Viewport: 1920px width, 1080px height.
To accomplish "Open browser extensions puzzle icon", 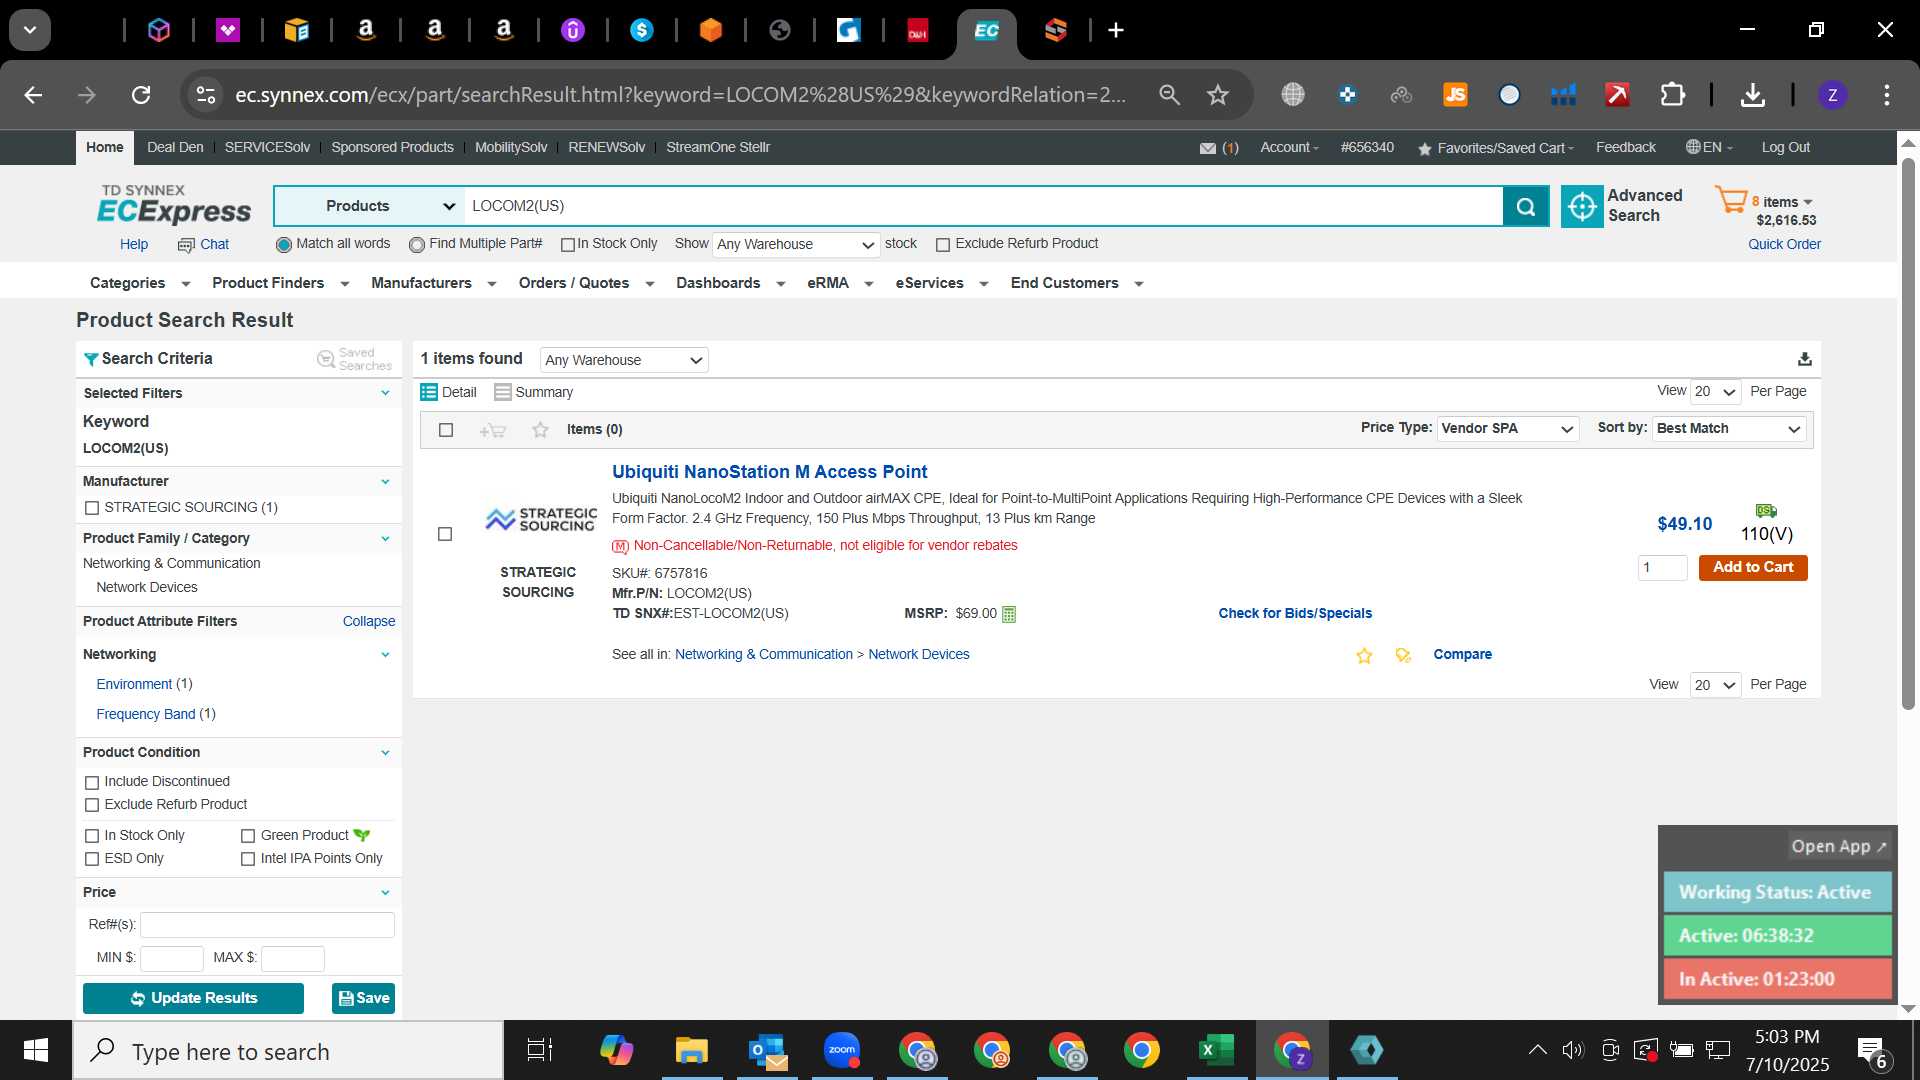I will (x=1672, y=95).
